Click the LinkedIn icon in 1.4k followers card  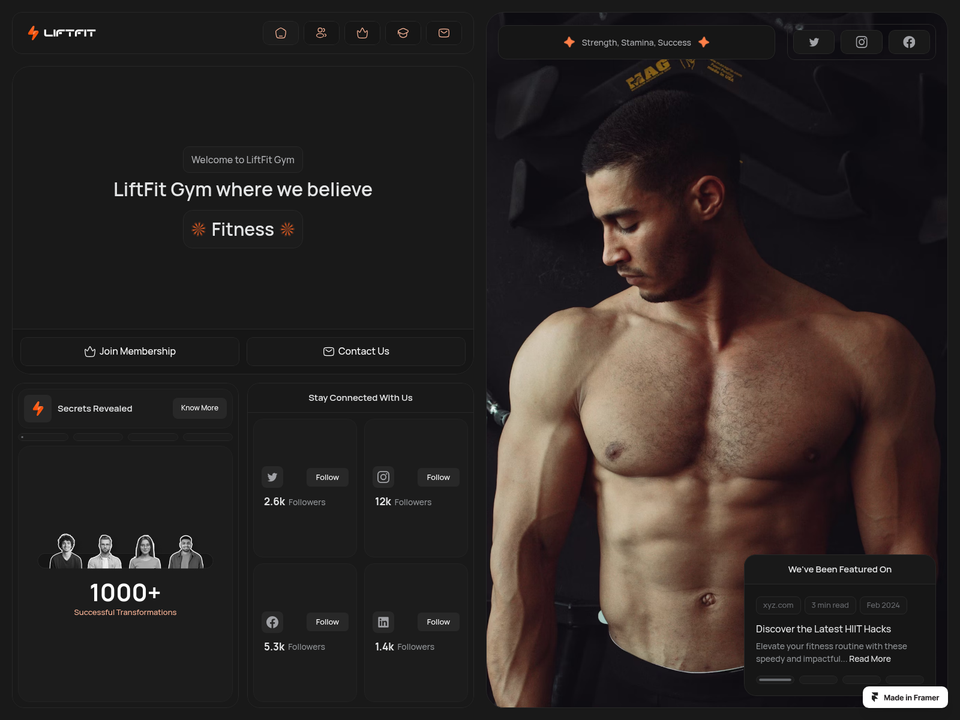pos(383,622)
